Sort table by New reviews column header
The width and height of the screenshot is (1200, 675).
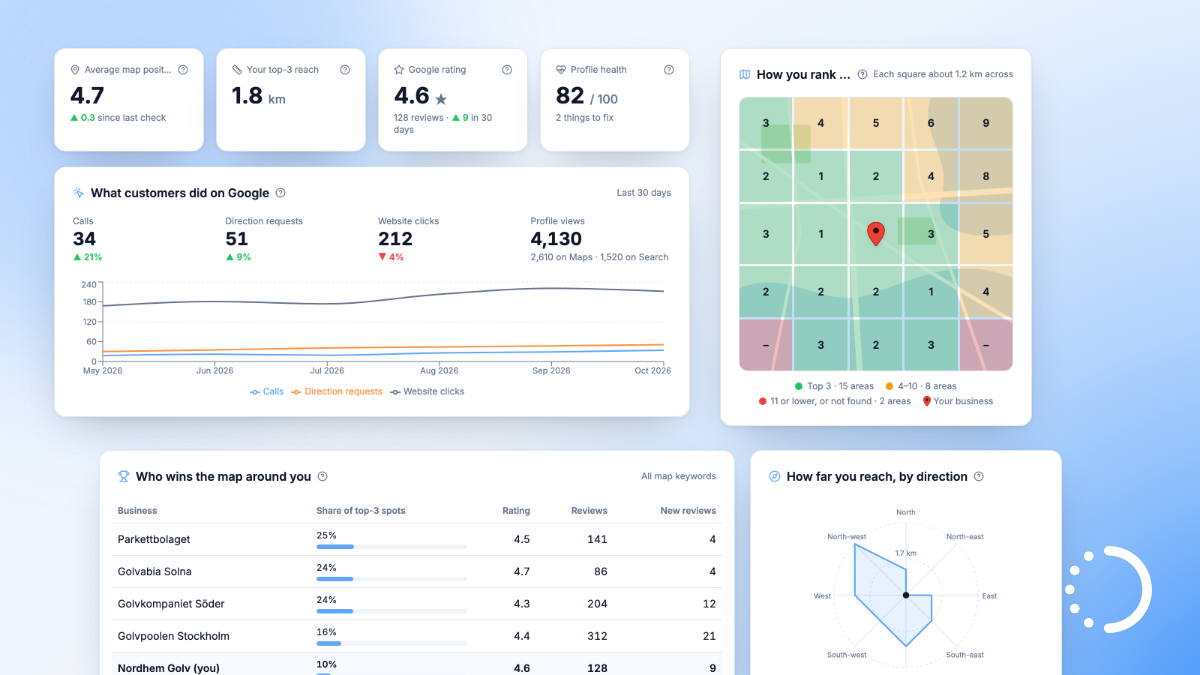688,511
